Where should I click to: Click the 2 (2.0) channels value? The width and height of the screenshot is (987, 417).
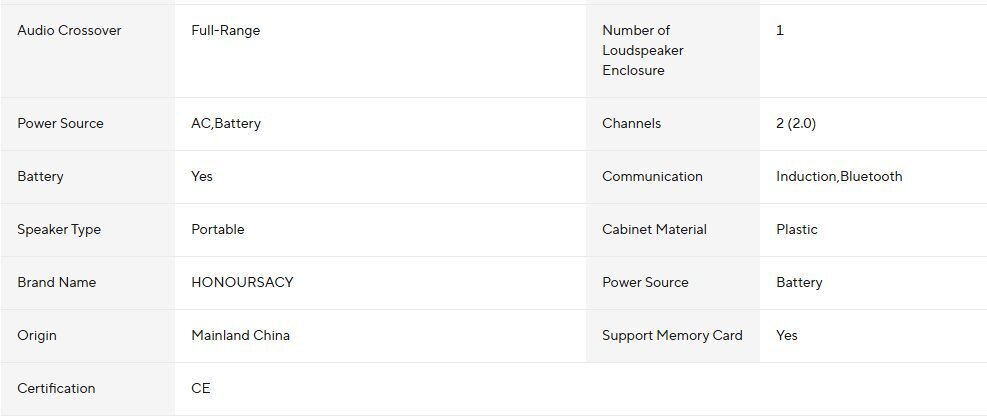(796, 123)
